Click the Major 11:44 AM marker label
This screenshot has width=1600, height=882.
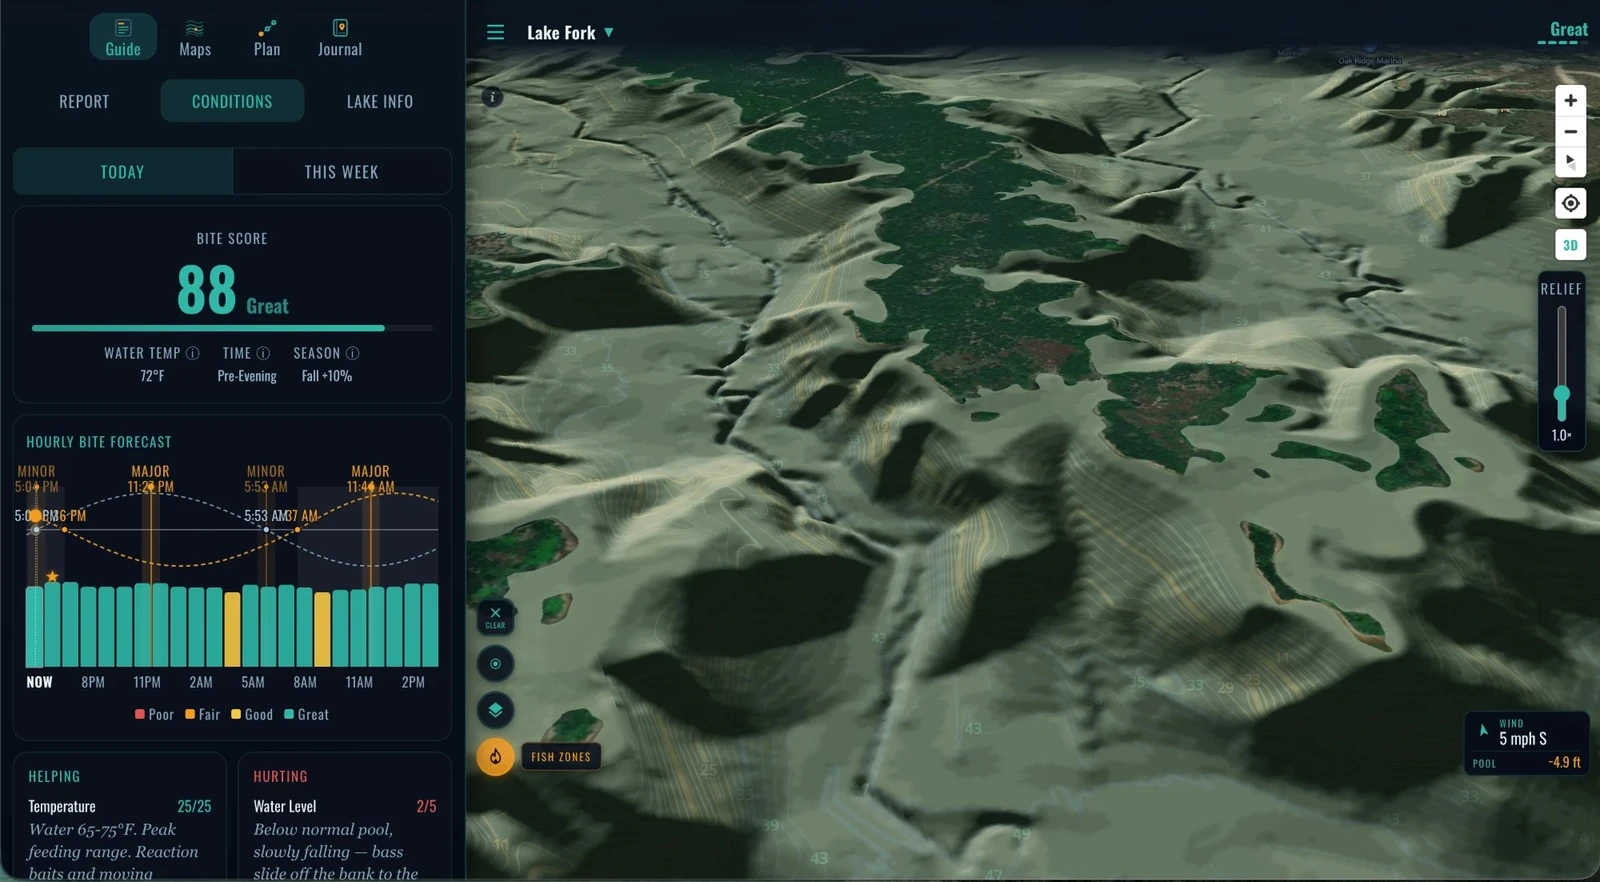(370, 479)
